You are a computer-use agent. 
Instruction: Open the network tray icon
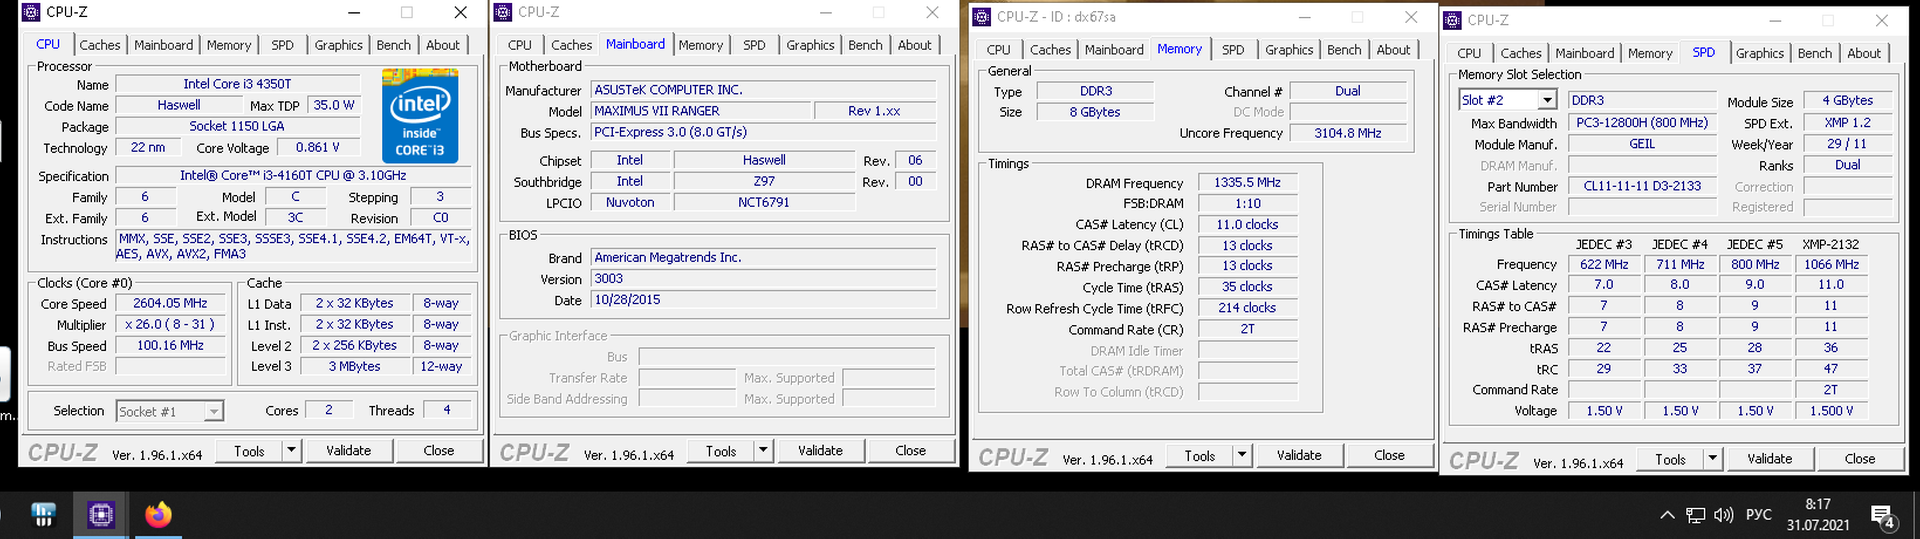(1695, 515)
